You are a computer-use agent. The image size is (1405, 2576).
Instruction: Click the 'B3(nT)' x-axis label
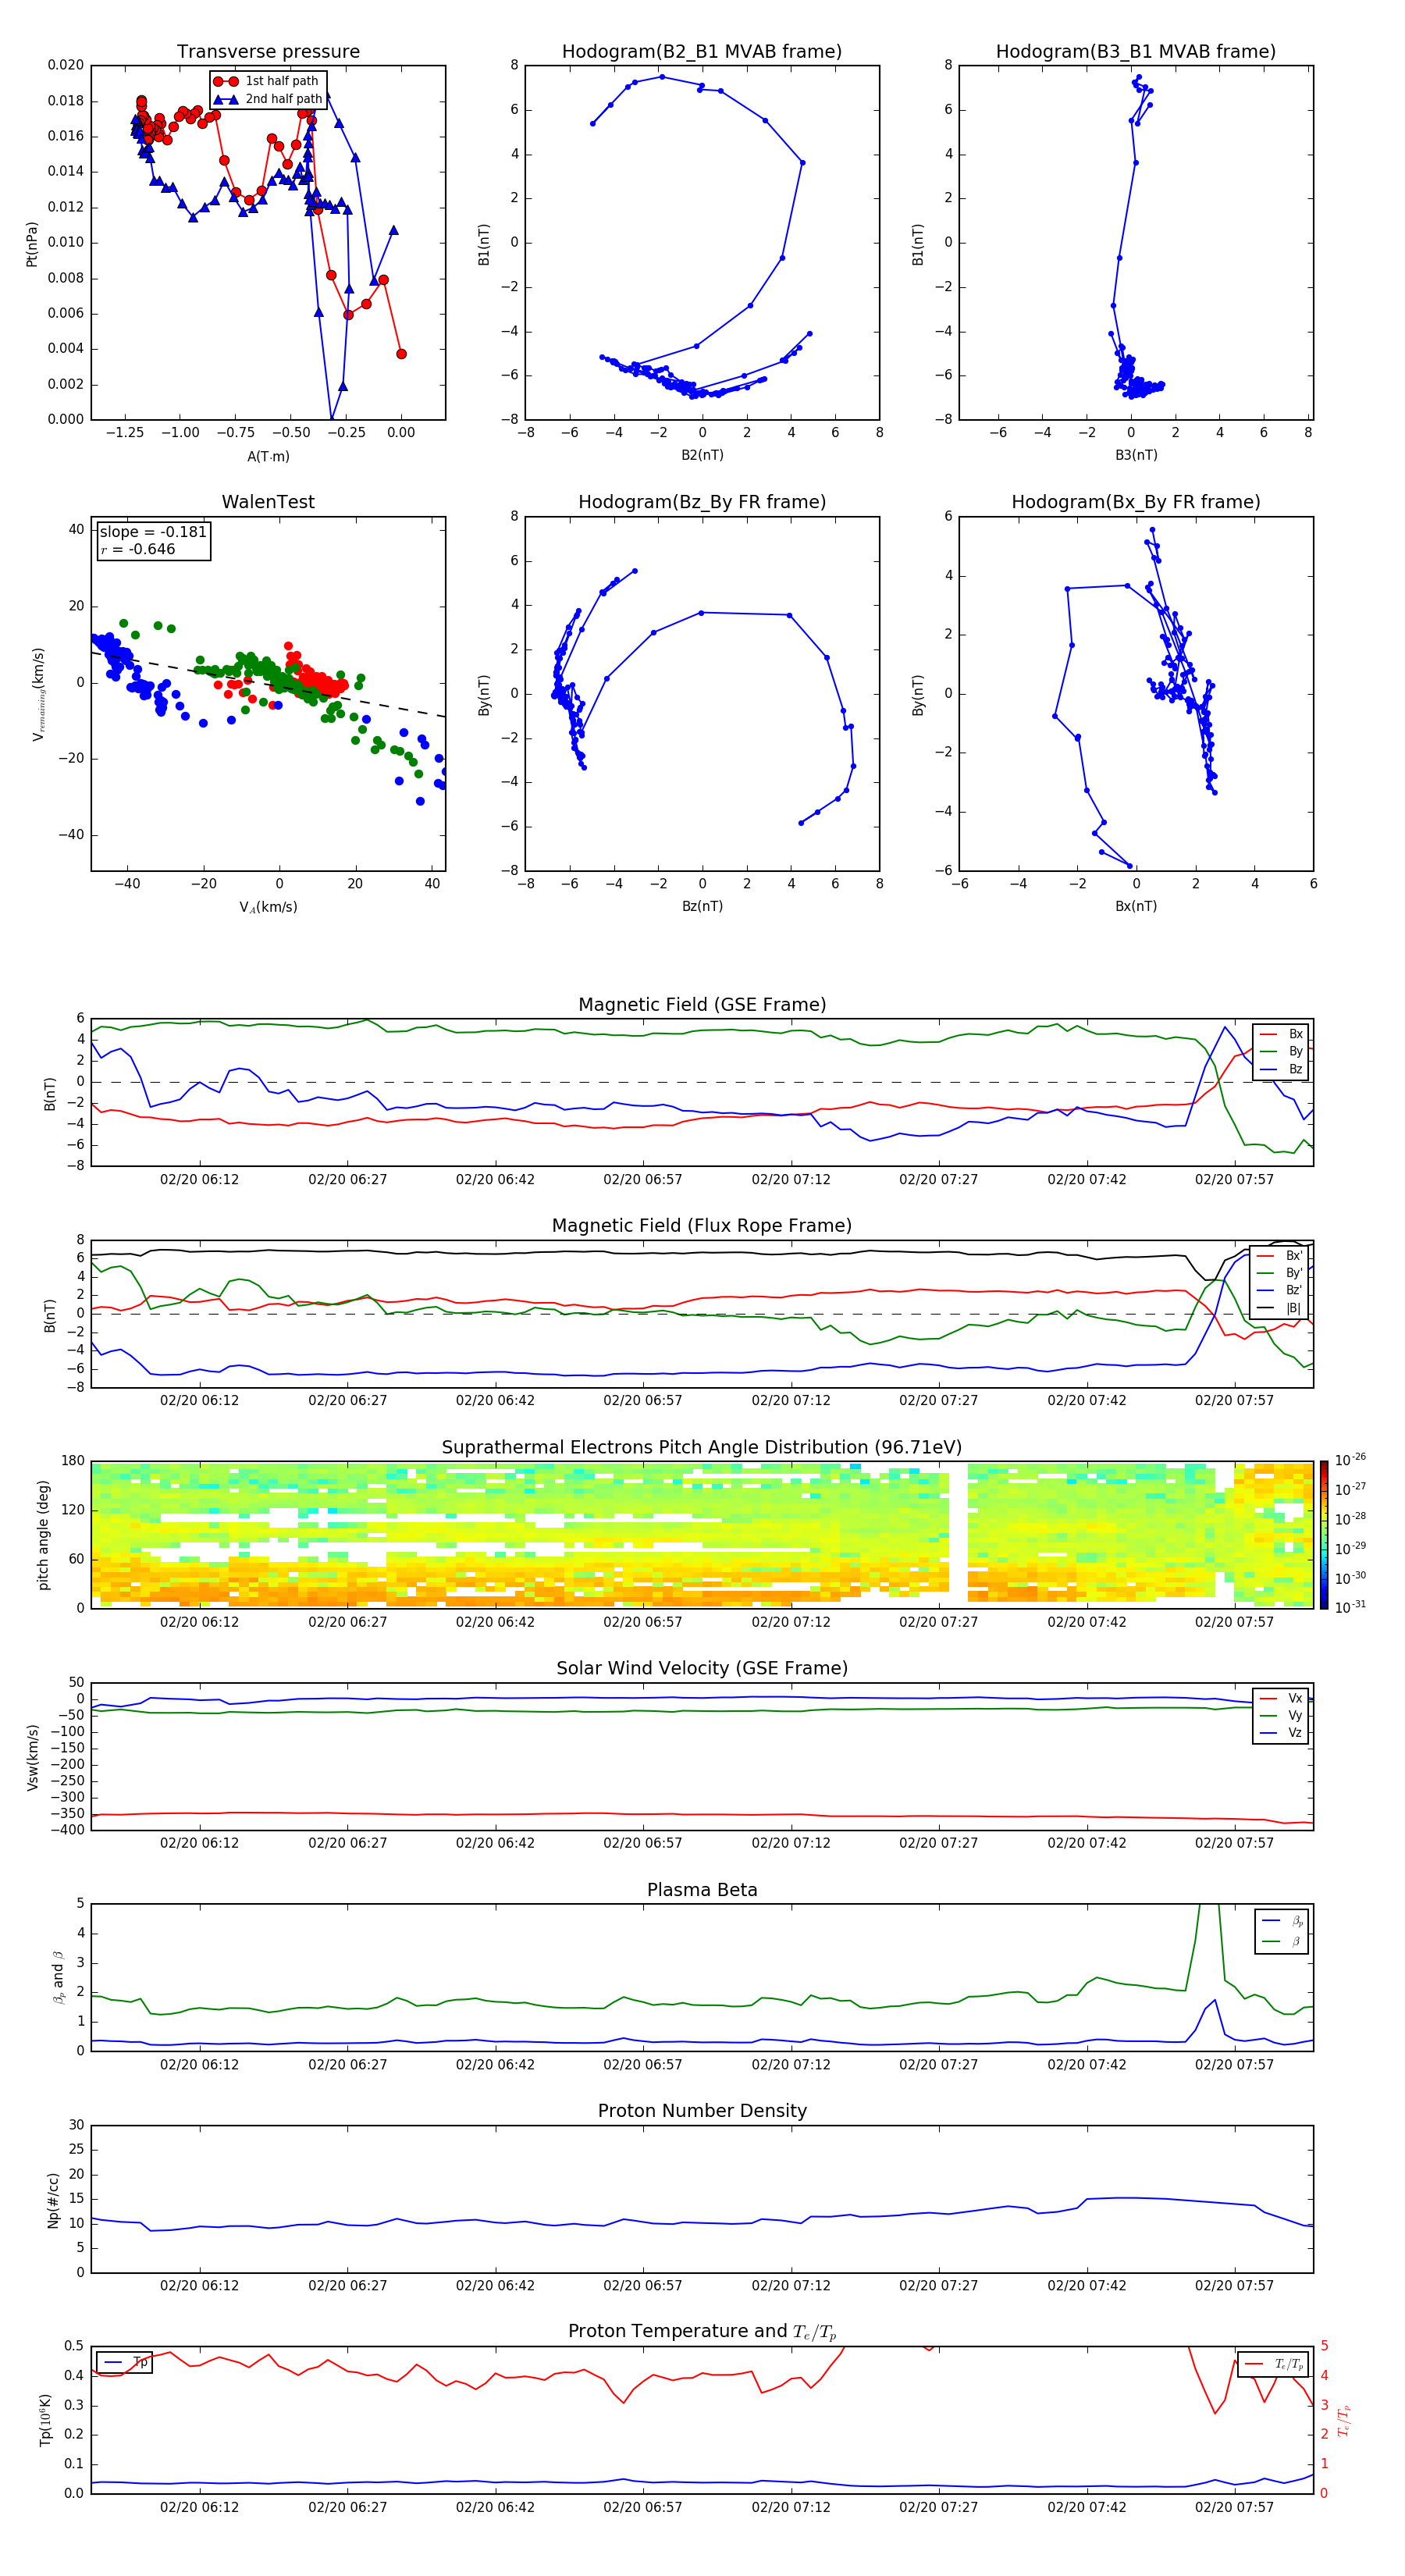tap(1136, 455)
